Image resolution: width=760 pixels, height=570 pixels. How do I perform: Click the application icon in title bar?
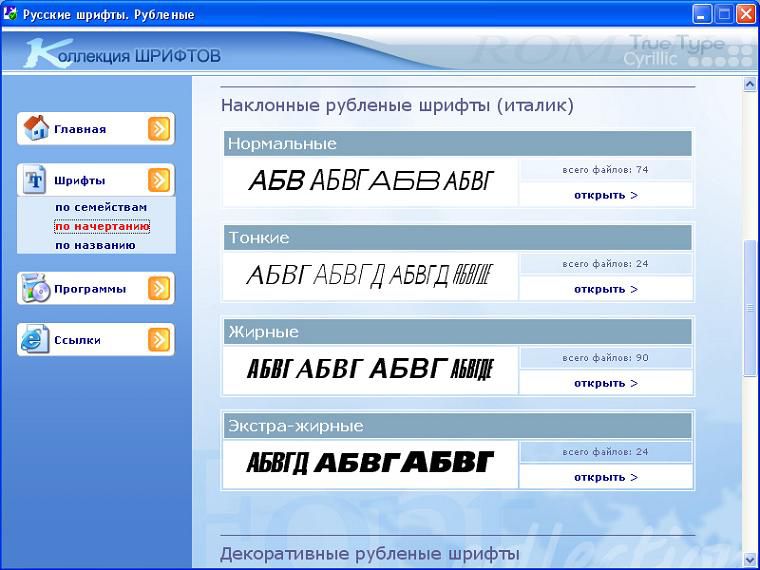[x=11, y=14]
